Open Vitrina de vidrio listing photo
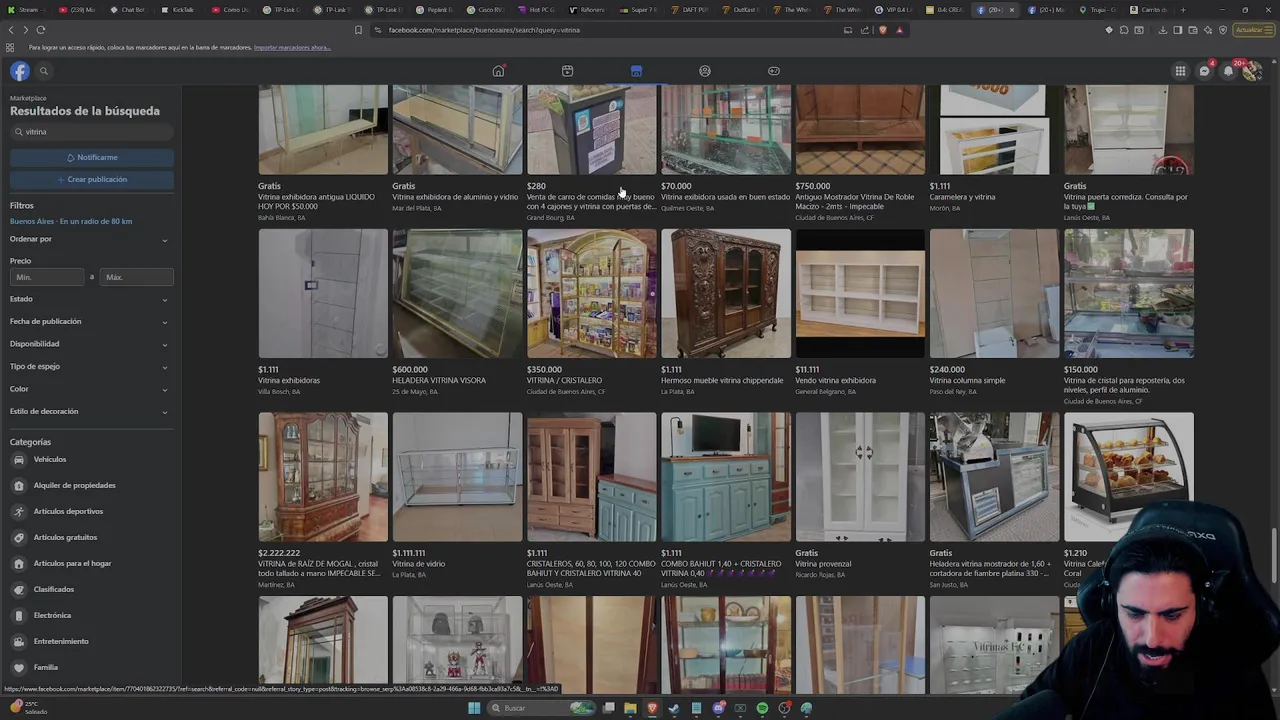The width and height of the screenshot is (1280, 720). click(457, 477)
